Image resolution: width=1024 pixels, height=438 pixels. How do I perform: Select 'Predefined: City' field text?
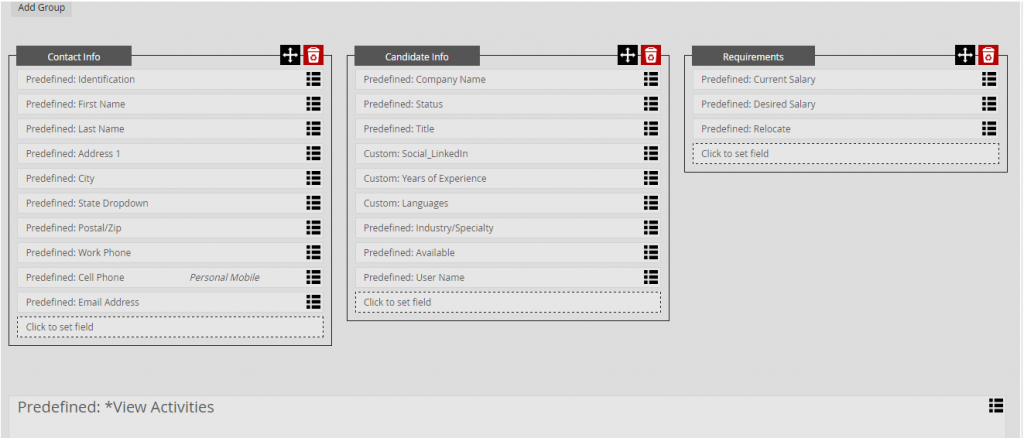pyautogui.click(x=60, y=178)
